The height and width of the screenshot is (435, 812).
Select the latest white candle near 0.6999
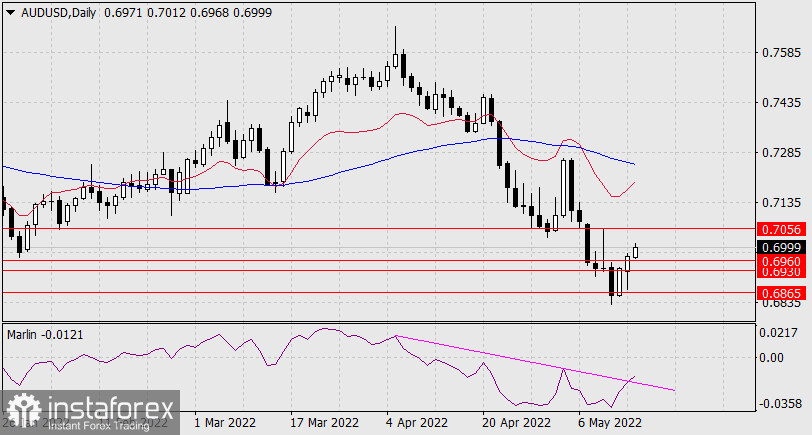[635, 251]
